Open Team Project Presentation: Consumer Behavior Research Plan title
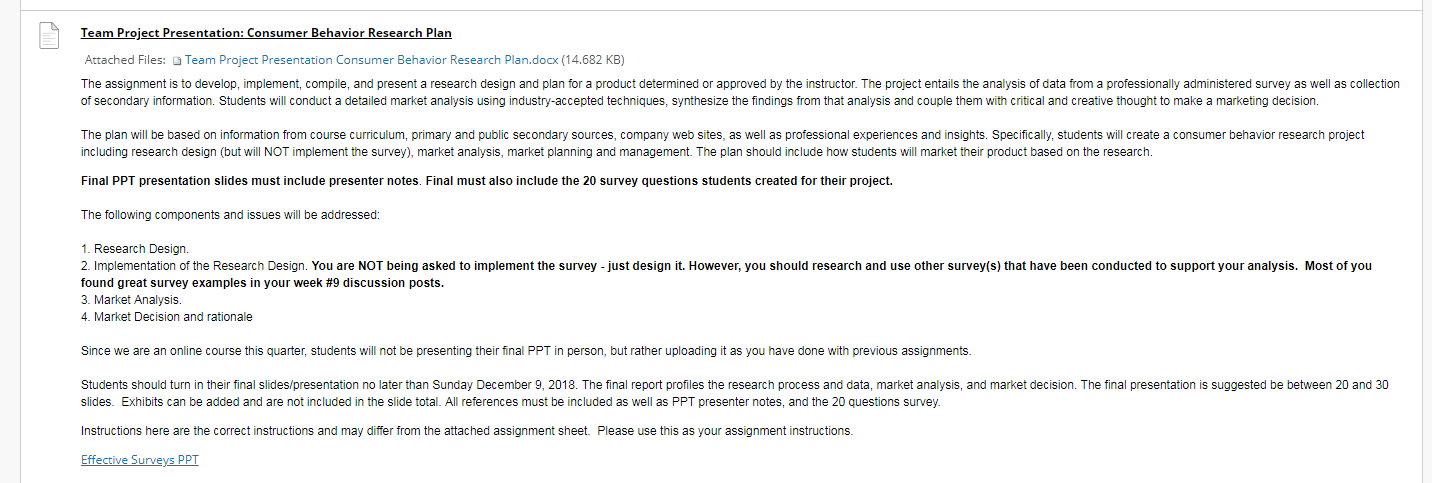The width and height of the screenshot is (1432, 483). tap(266, 33)
